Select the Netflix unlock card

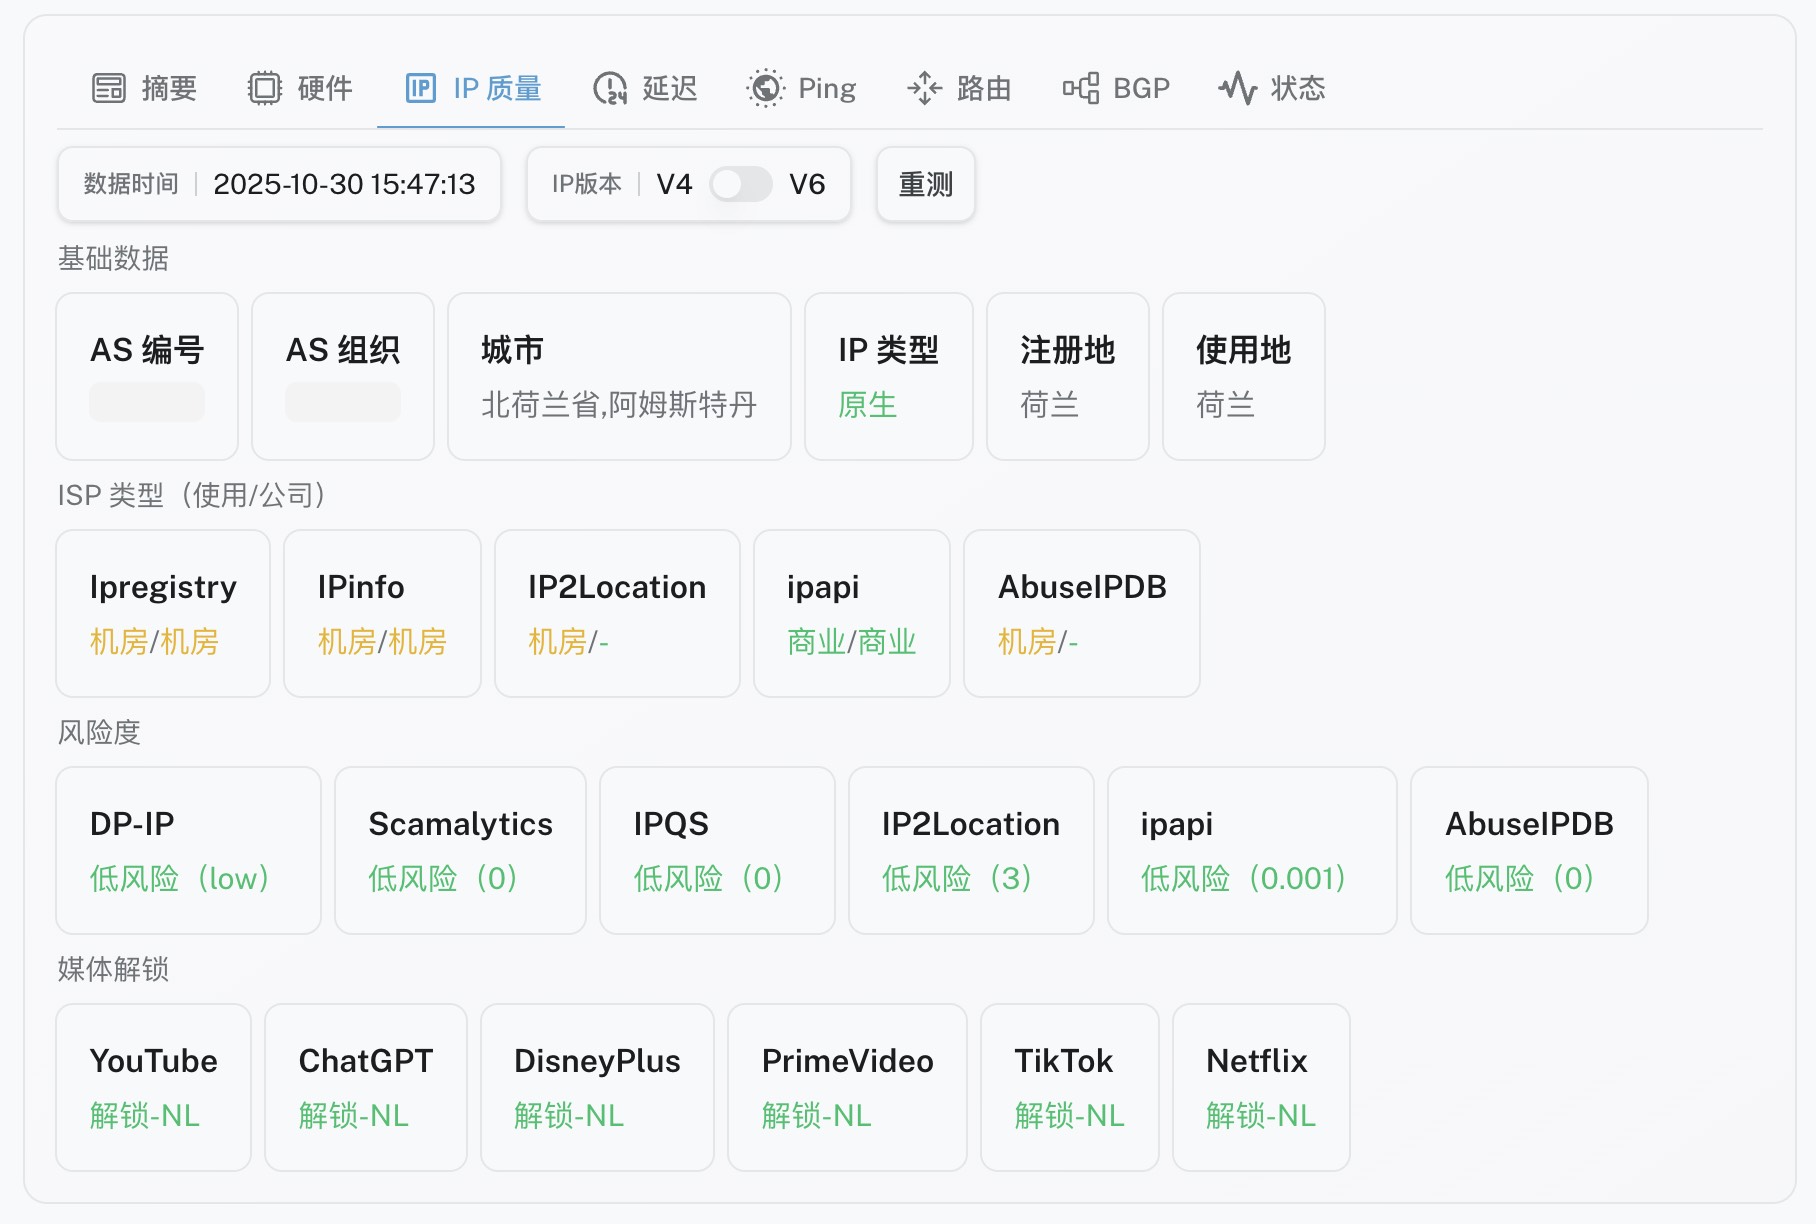(1260, 1087)
